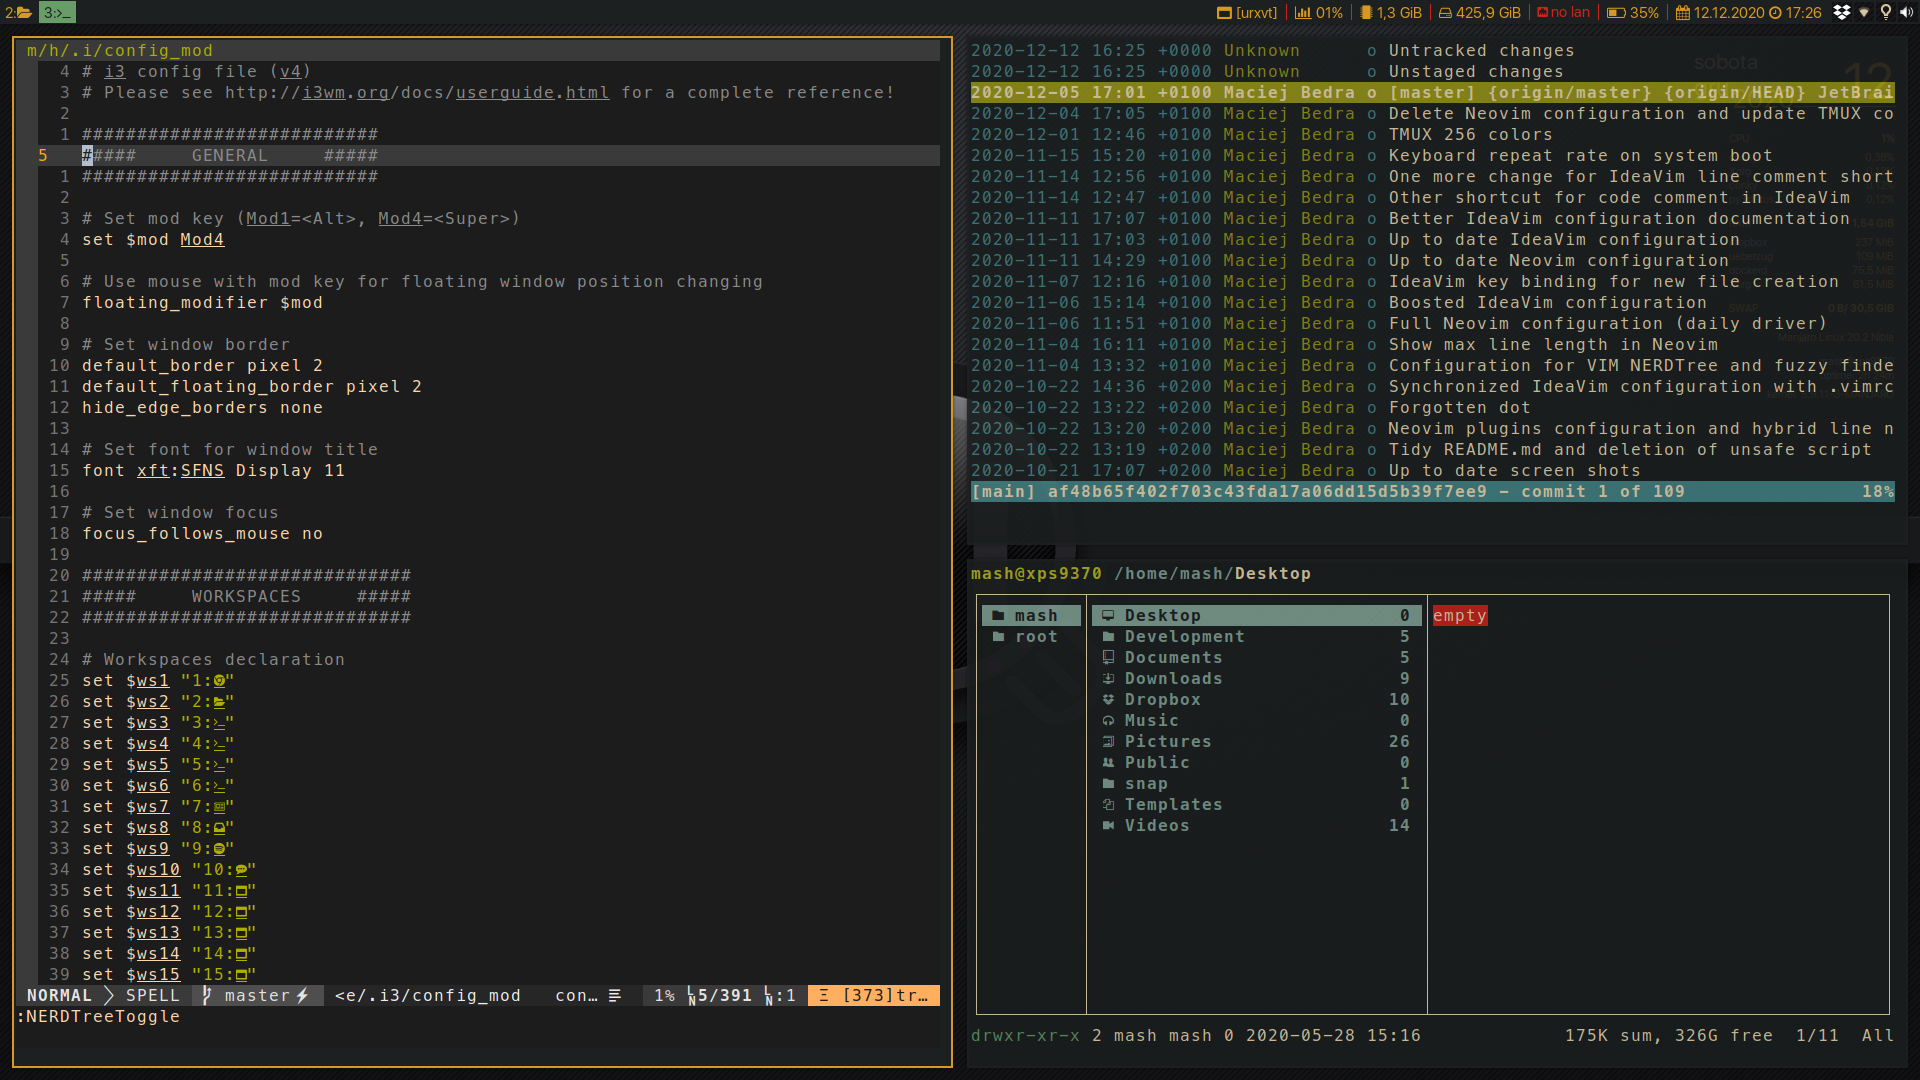Click the Dropbox tray icon
Viewport: 1920px width, 1080px height.
click(x=1841, y=12)
